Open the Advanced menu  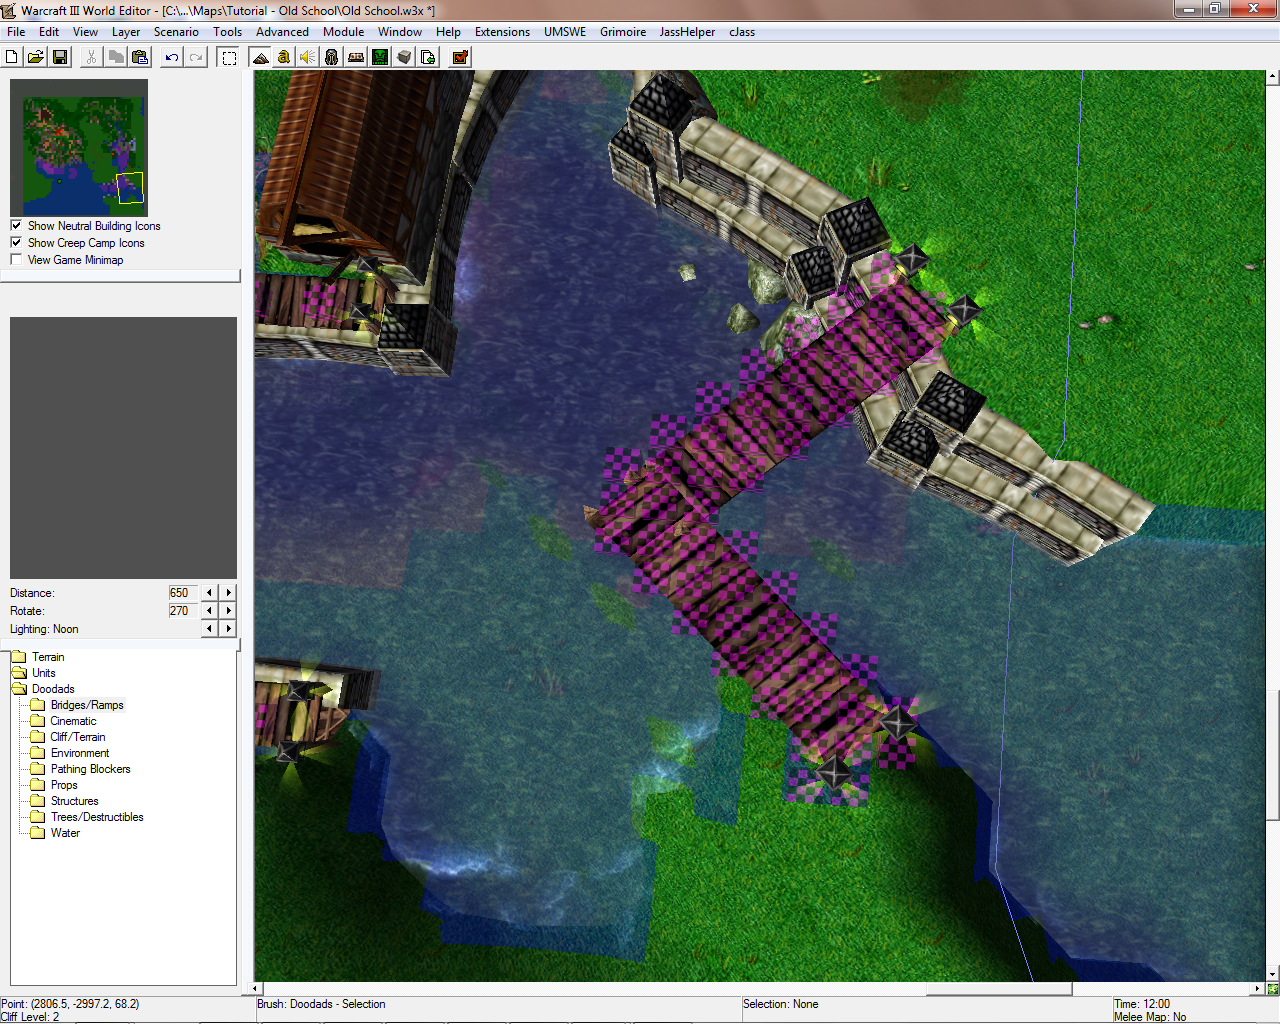pos(283,32)
